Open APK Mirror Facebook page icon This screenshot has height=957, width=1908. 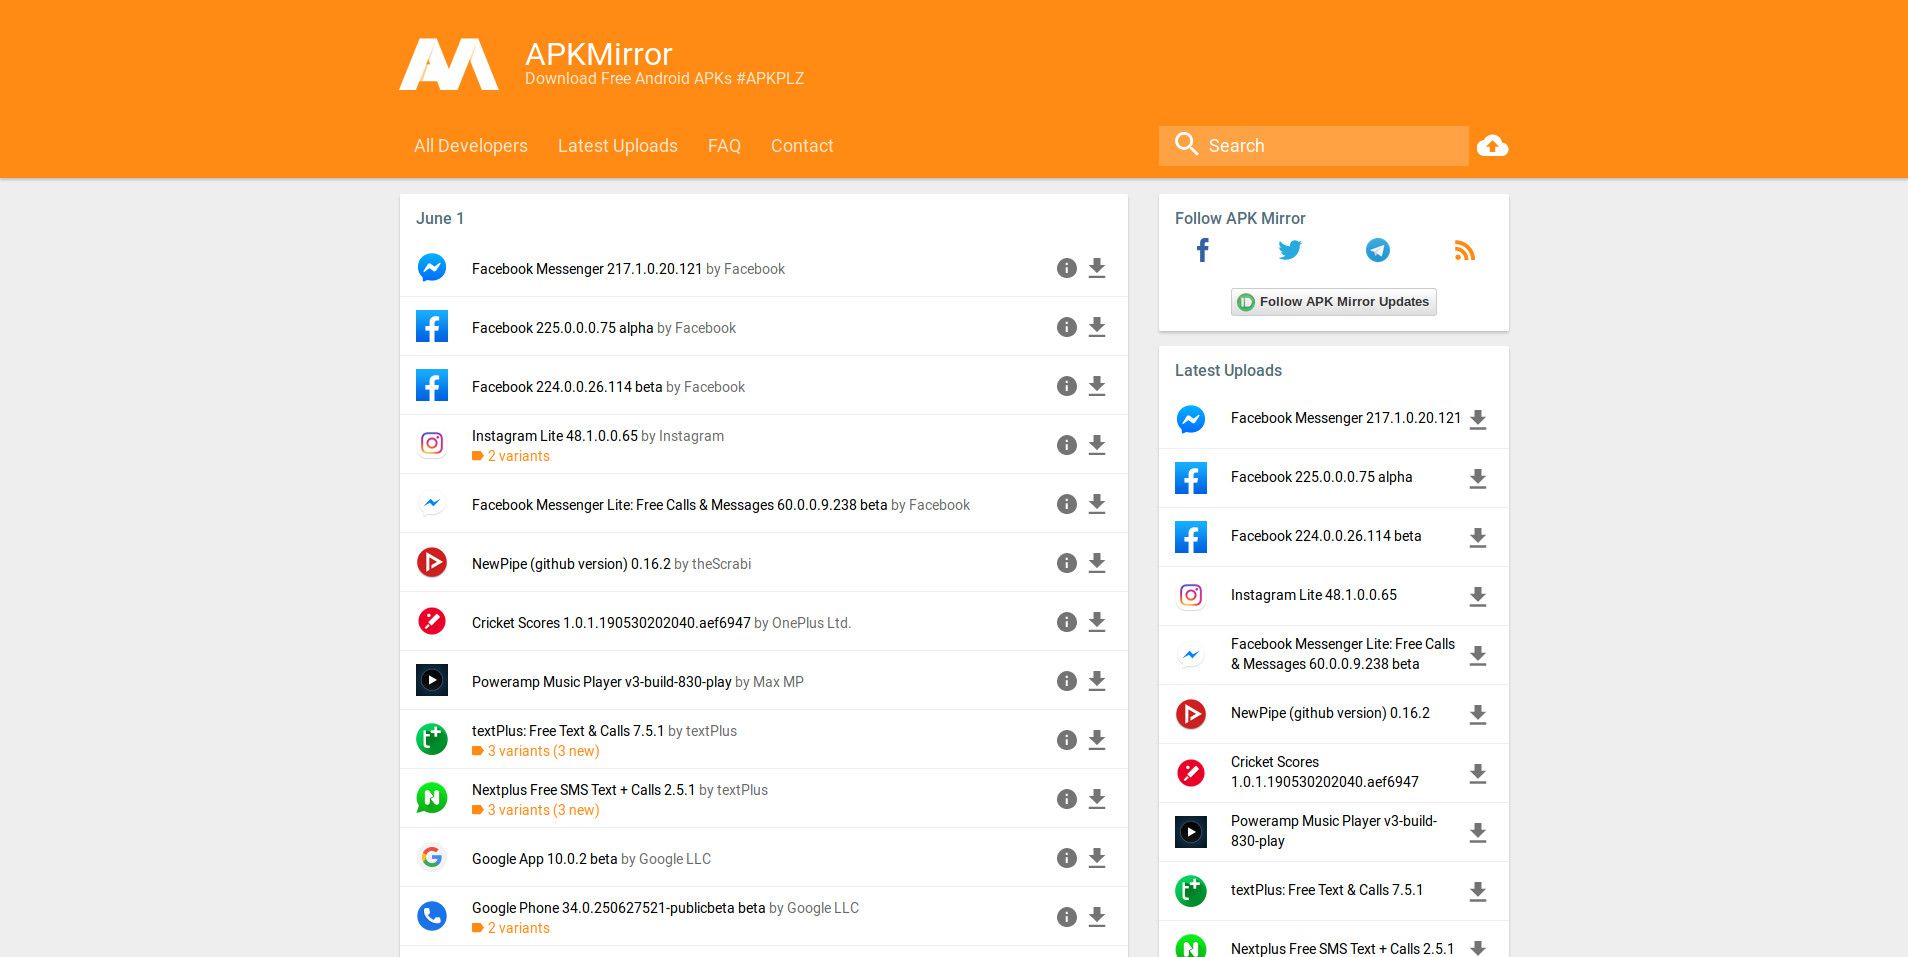click(1202, 250)
